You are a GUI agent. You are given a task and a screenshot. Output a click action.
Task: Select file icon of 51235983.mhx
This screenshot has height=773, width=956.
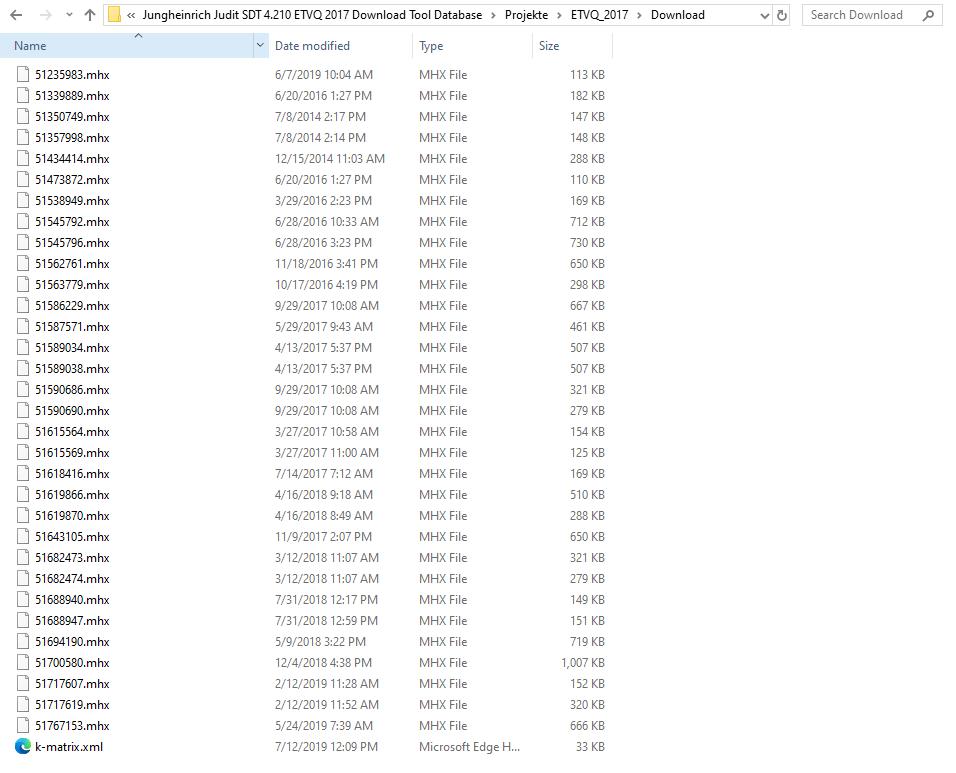[x=23, y=74]
